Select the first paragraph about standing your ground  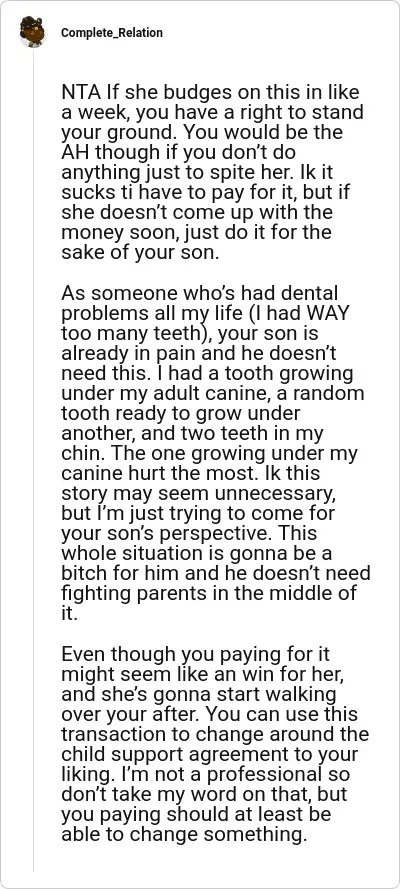pyautogui.click(x=212, y=173)
